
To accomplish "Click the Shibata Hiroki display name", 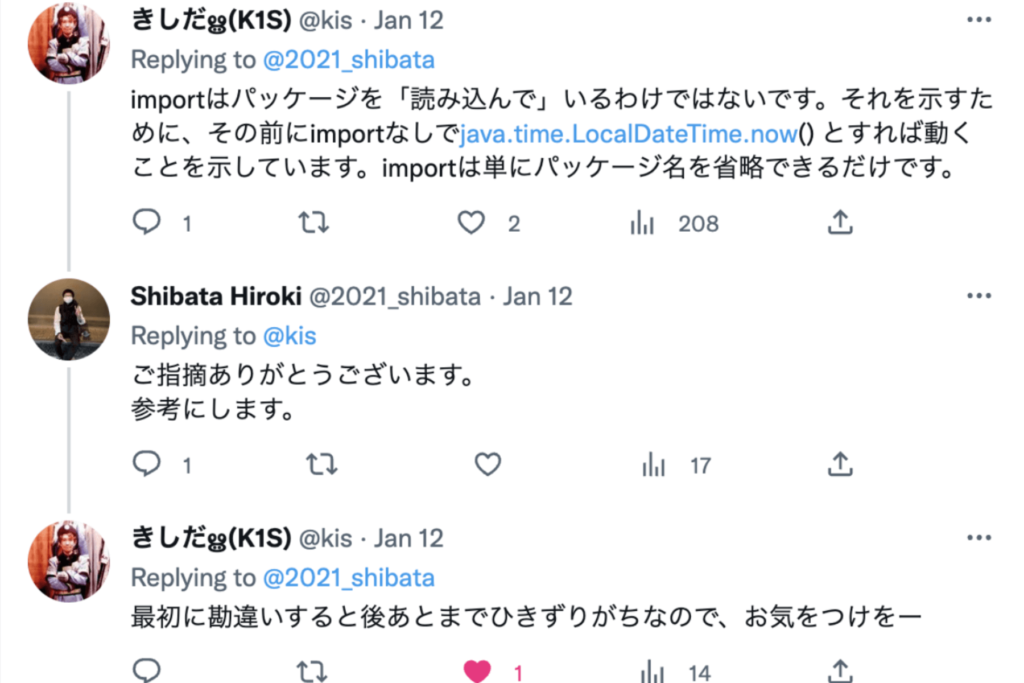I will 214,296.
